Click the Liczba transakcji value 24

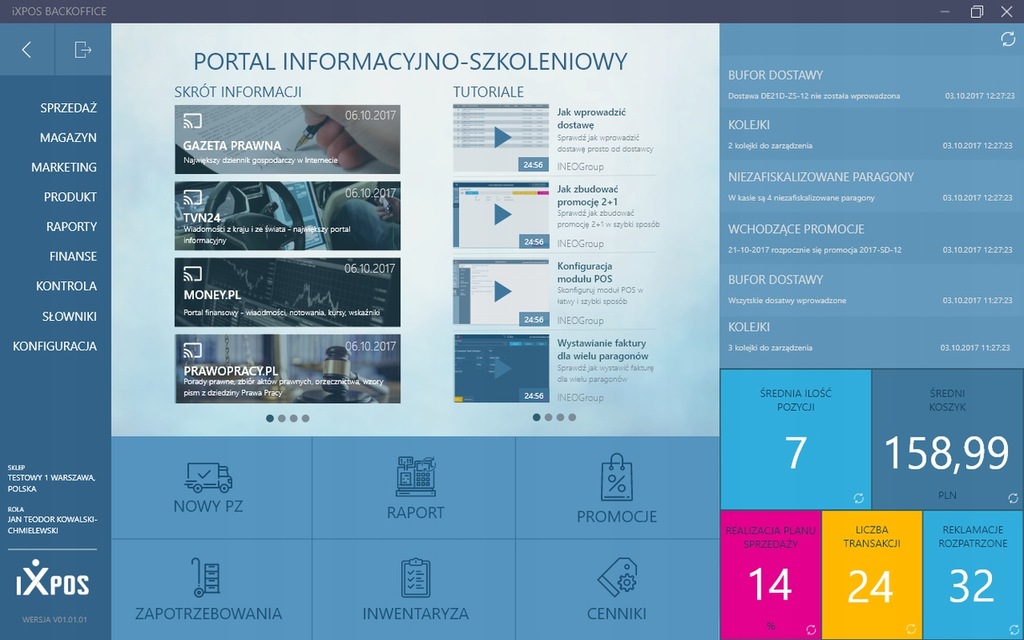coord(871,586)
